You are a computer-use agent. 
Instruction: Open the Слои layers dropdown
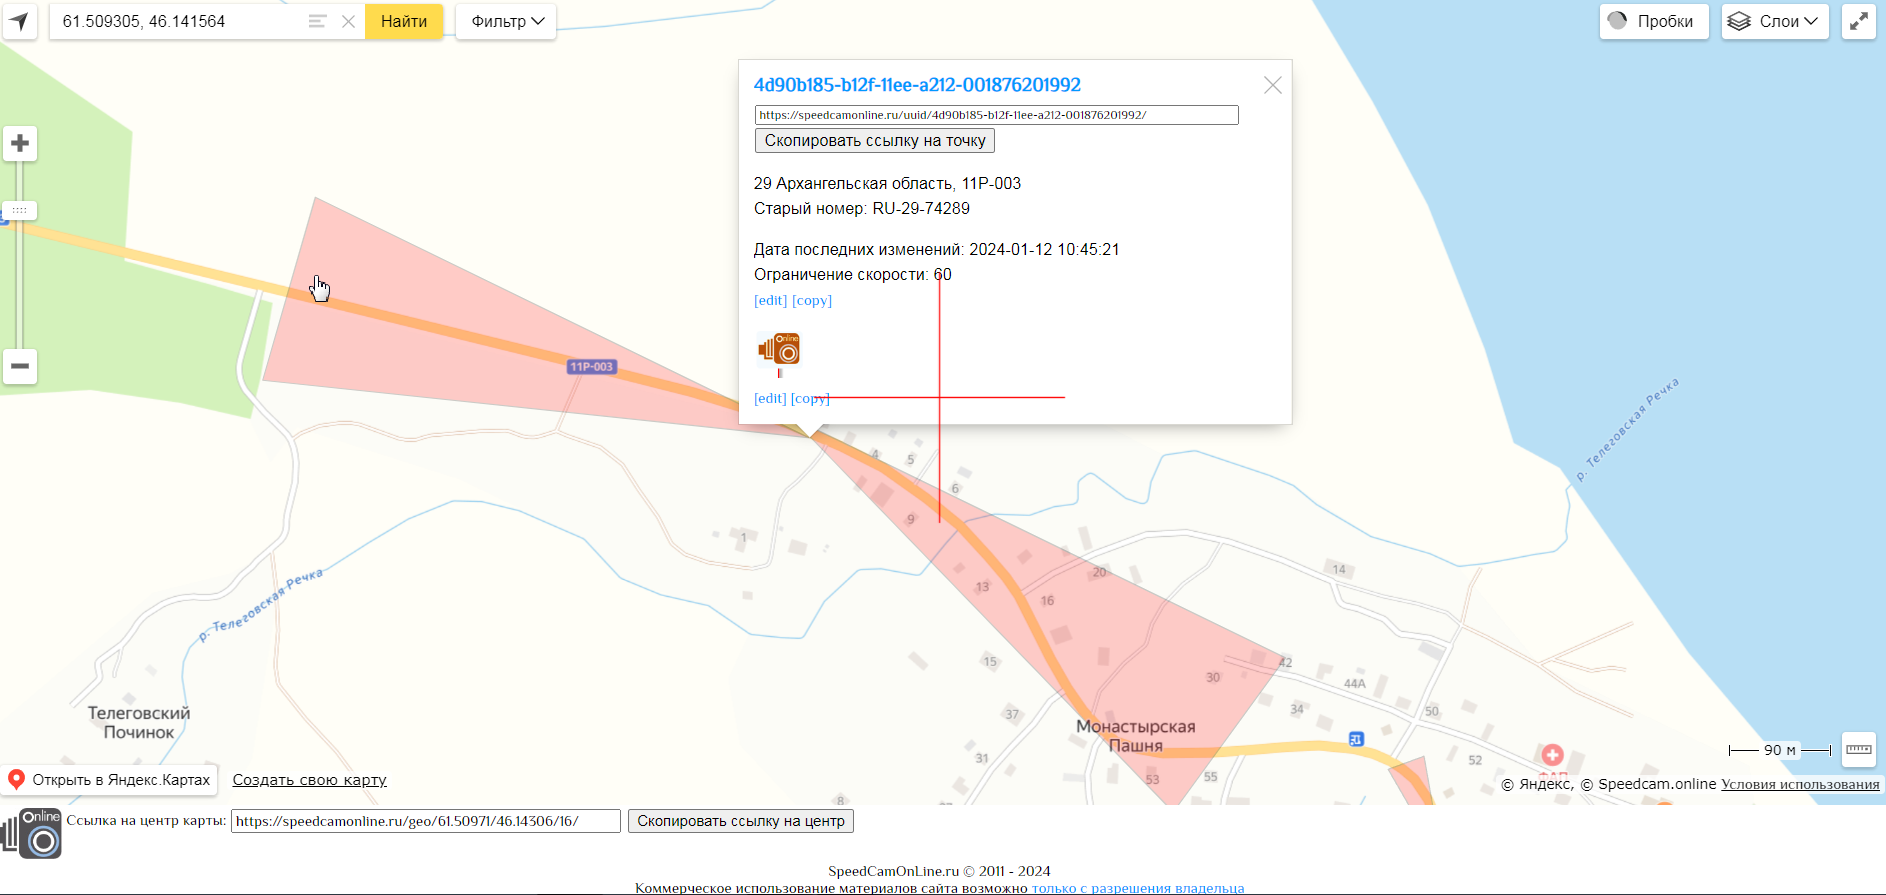tap(1774, 21)
